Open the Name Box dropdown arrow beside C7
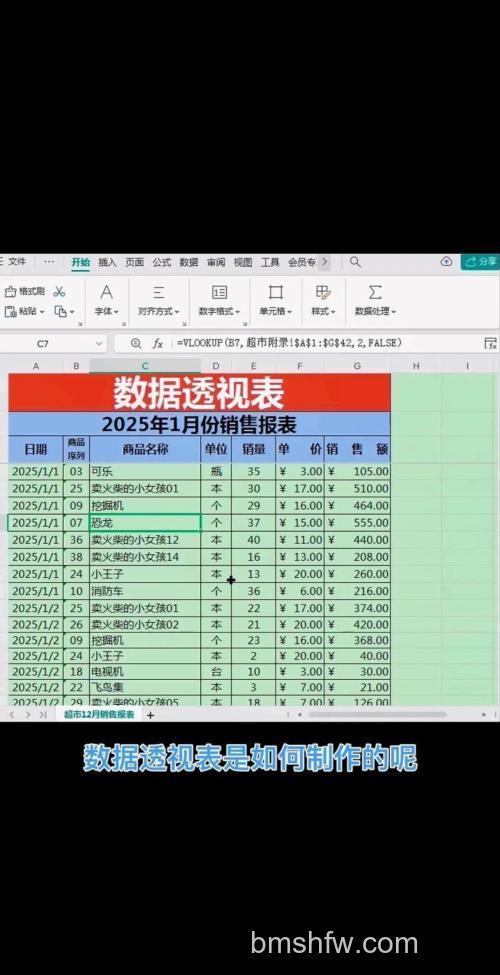This screenshot has width=500, height=975. click(x=99, y=343)
